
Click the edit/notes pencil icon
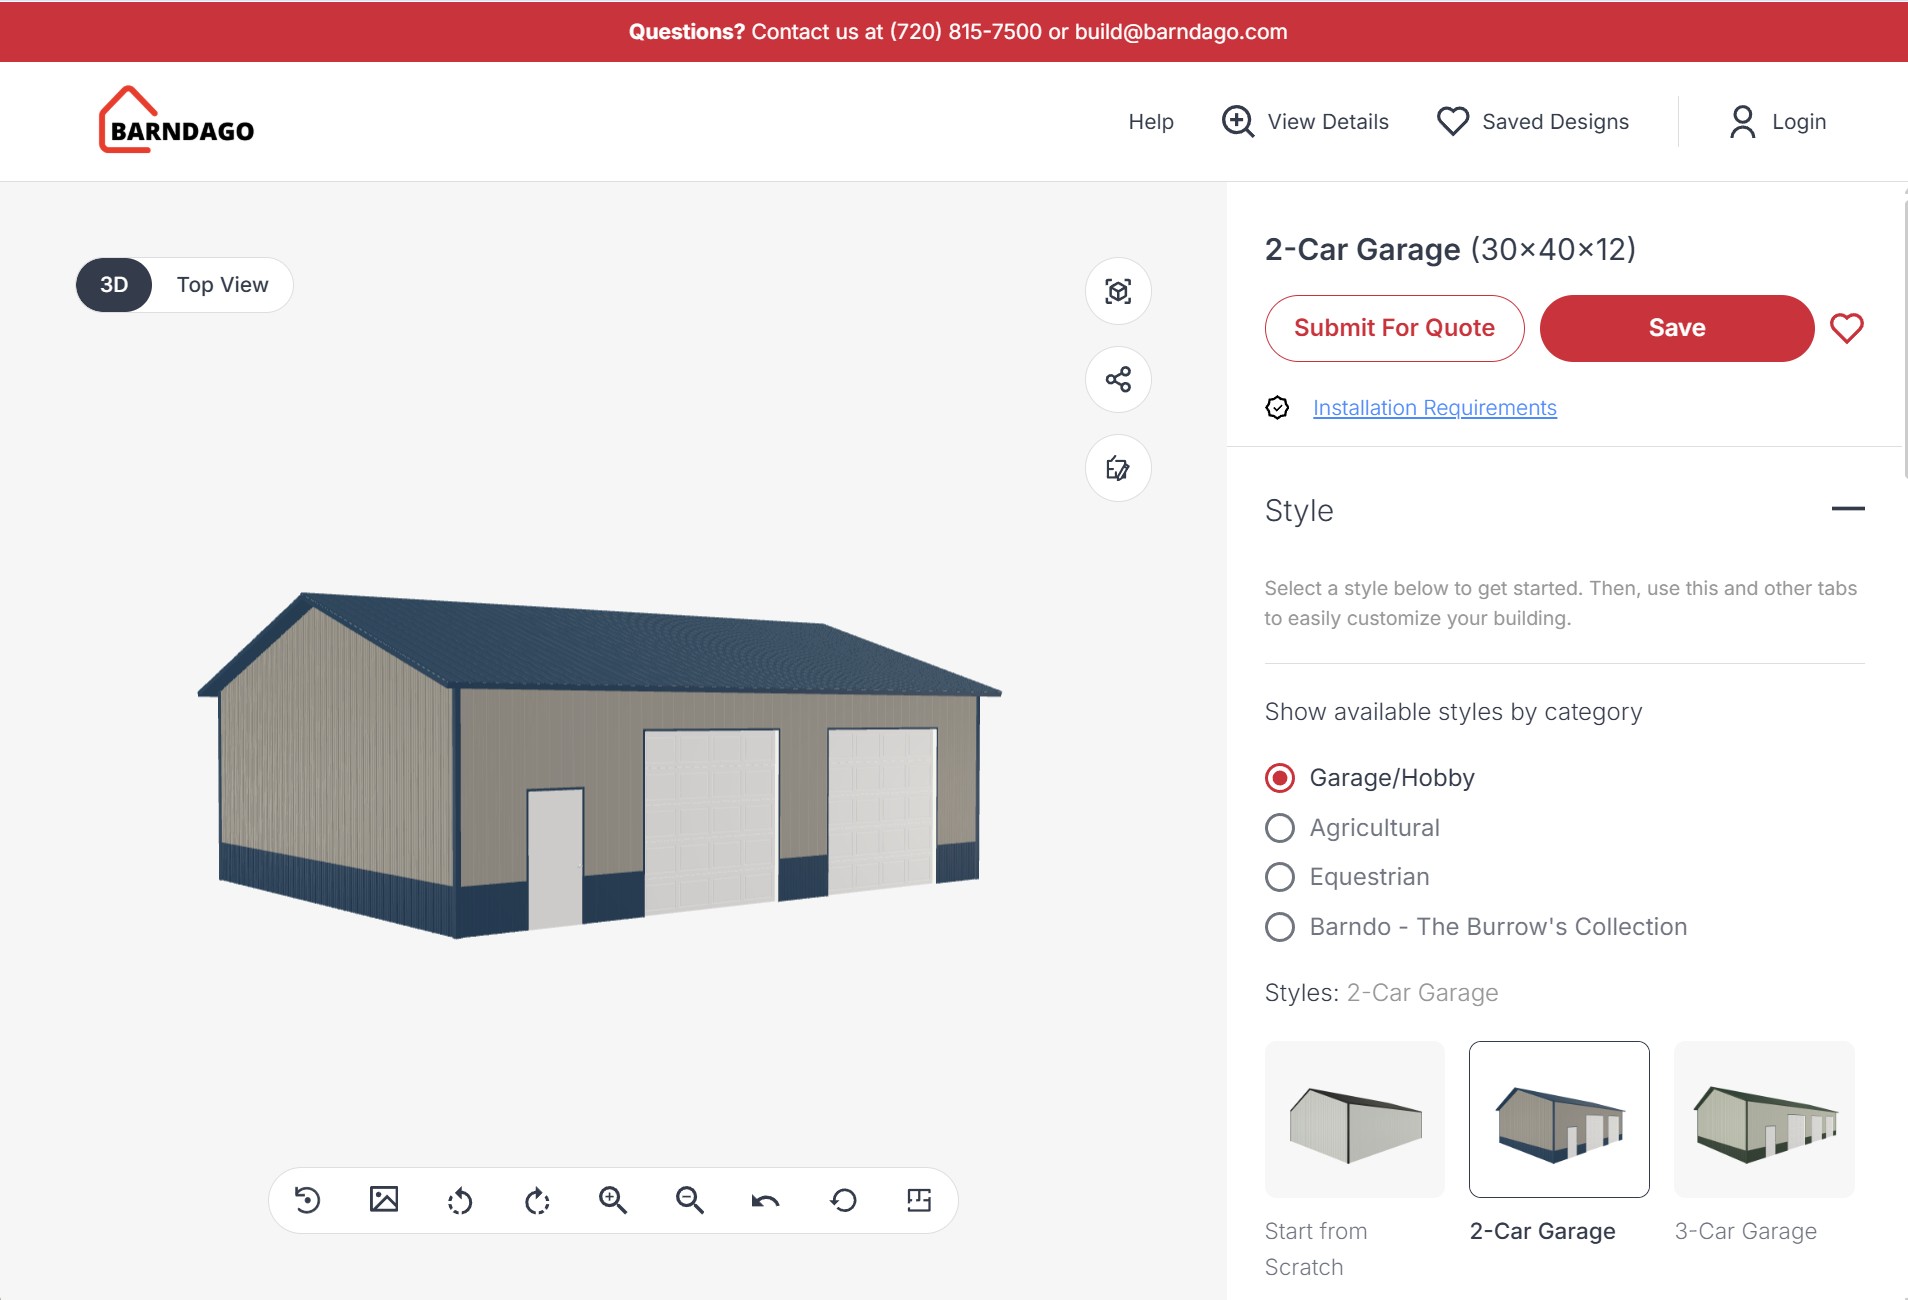[x=1118, y=468]
